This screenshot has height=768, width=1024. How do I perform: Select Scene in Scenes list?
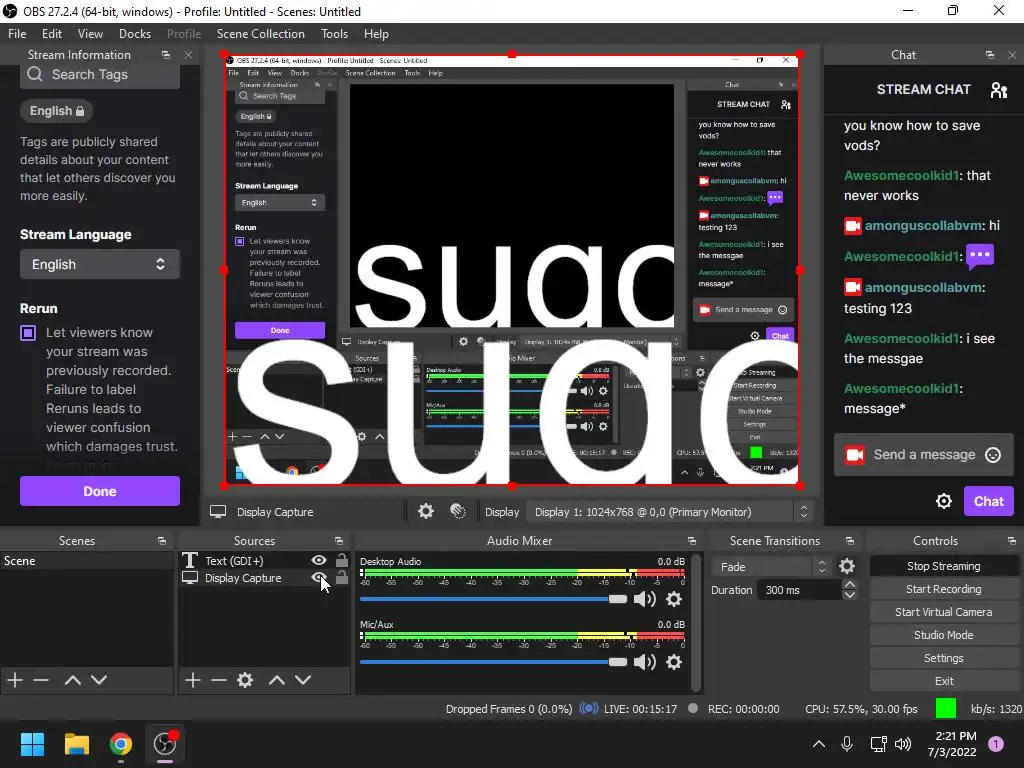(x=86, y=561)
